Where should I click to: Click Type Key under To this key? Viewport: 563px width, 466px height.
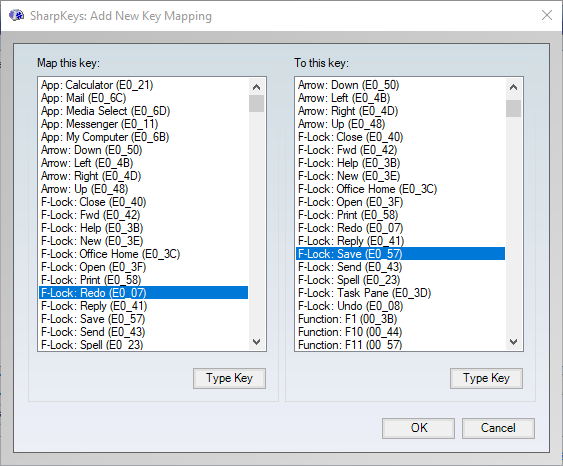pyautogui.click(x=486, y=378)
